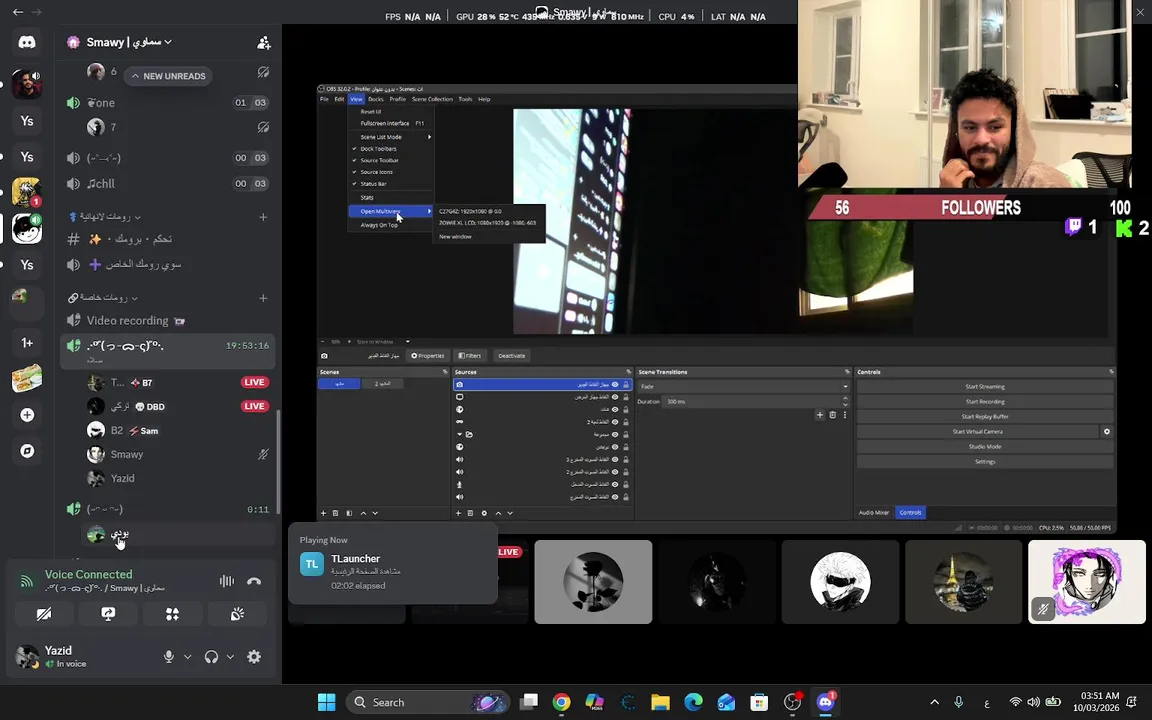Open Discord direct messages home icon

click(x=26, y=42)
